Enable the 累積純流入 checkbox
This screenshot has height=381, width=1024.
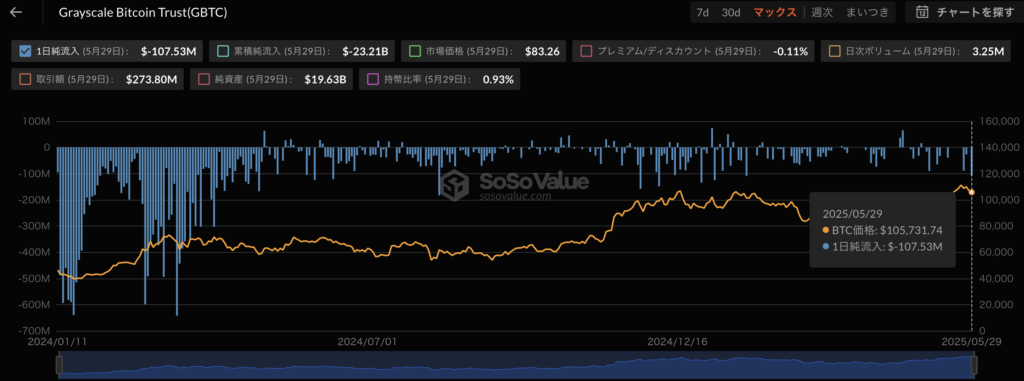223,50
